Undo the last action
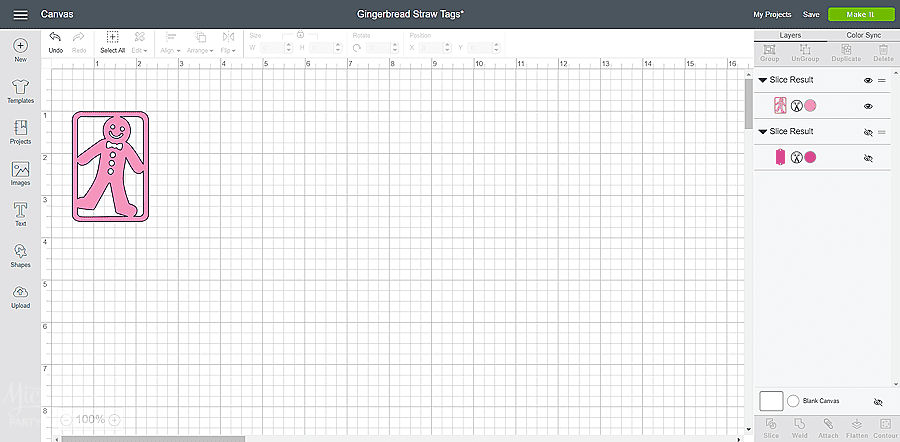This screenshot has height=442, width=900. coord(56,42)
